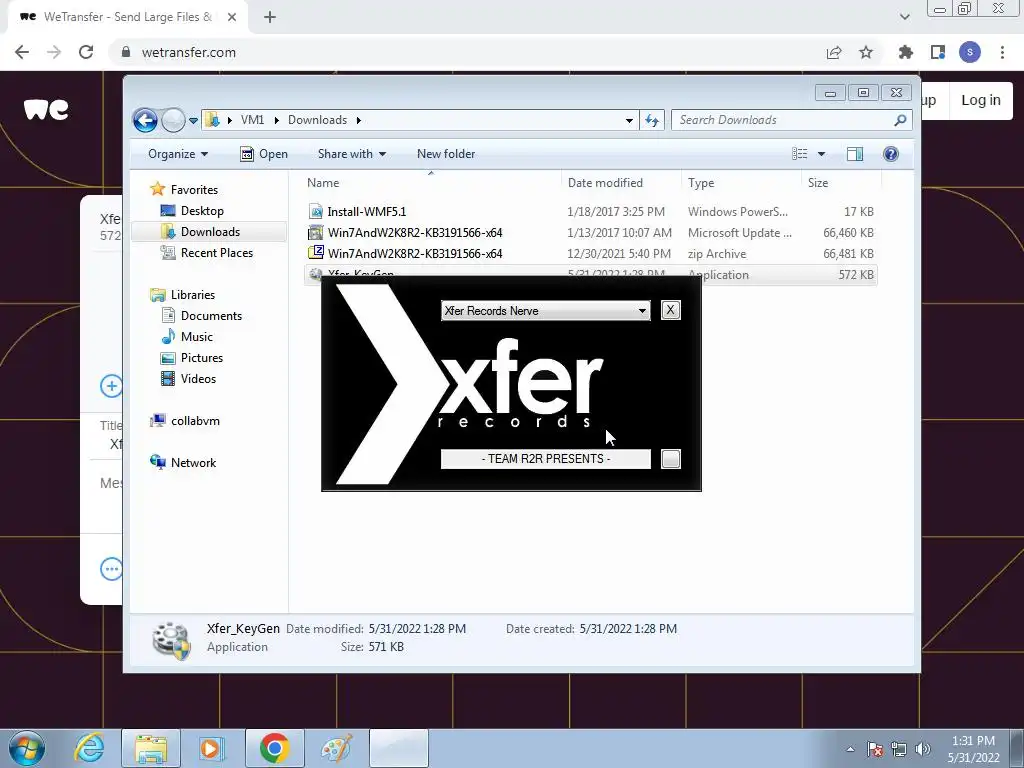Open Chrome three-dot menu
The height and width of the screenshot is (768, 1024).
1002,52
